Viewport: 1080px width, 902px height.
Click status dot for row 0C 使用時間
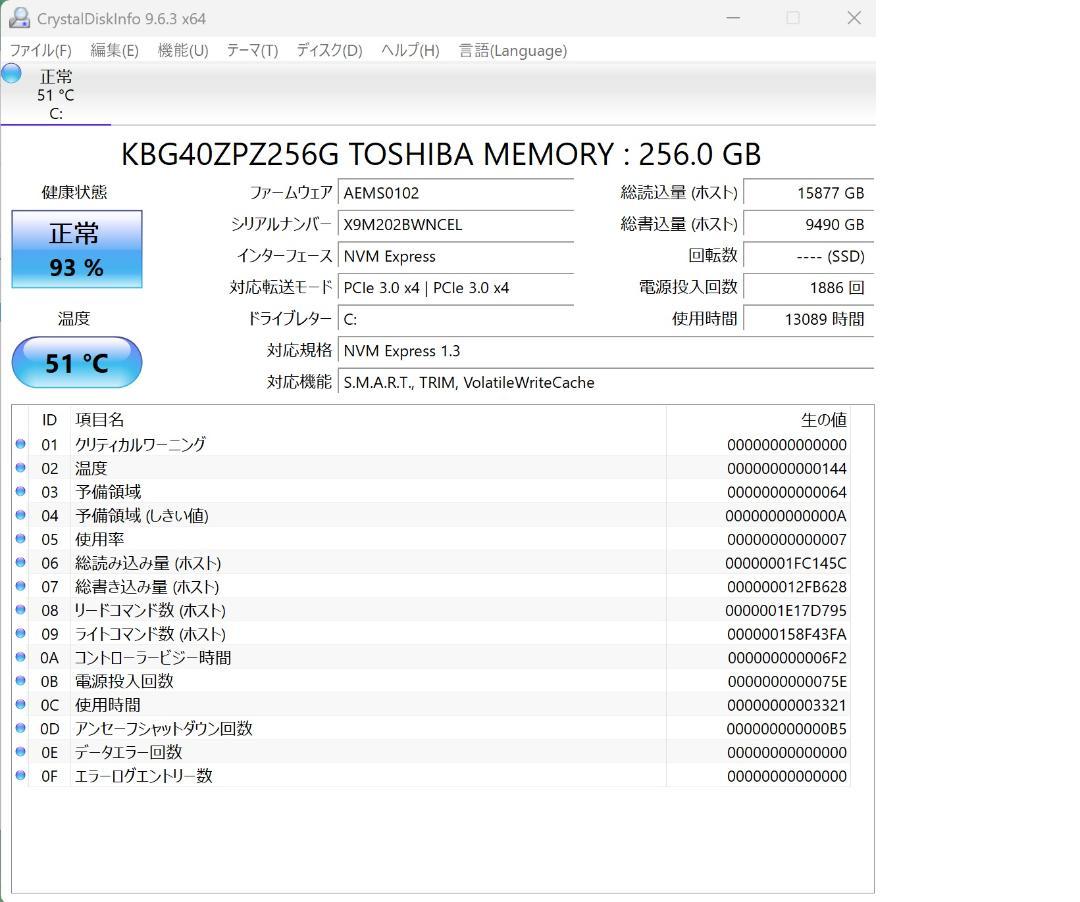click(x=21, y=704)
